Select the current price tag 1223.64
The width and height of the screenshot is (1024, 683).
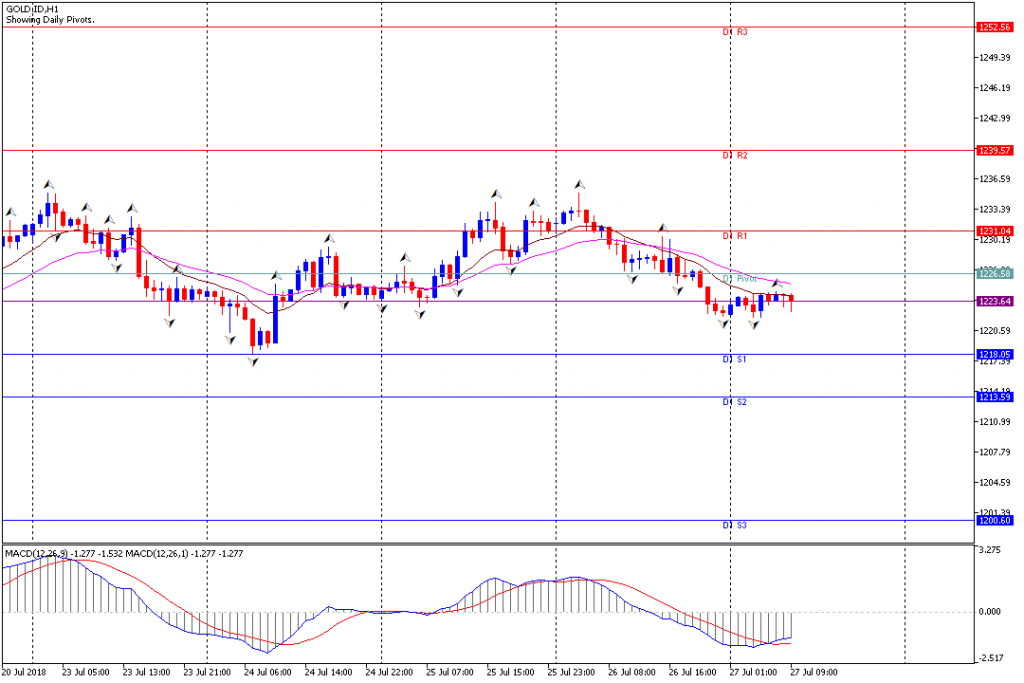tap(995, 302)
